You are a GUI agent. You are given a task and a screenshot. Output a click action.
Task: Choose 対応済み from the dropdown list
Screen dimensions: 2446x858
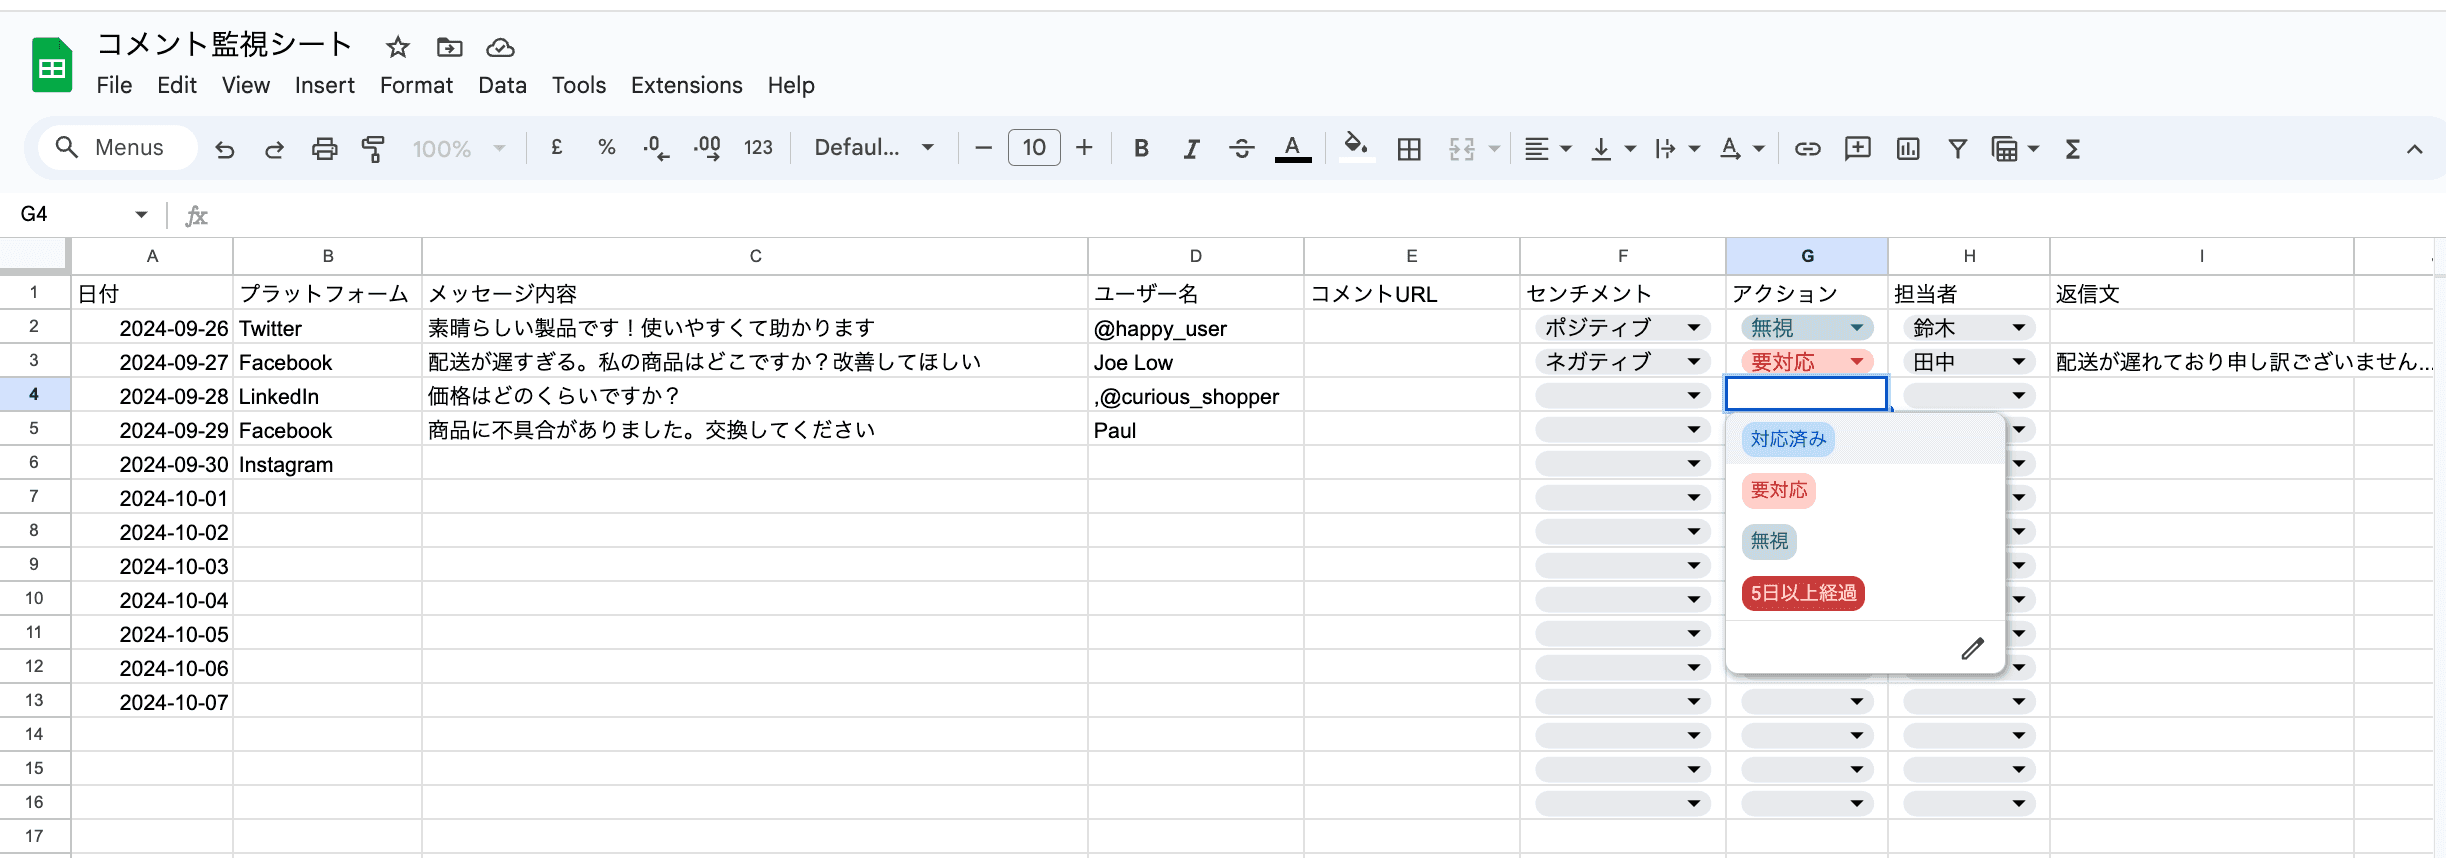point(1788,439)
